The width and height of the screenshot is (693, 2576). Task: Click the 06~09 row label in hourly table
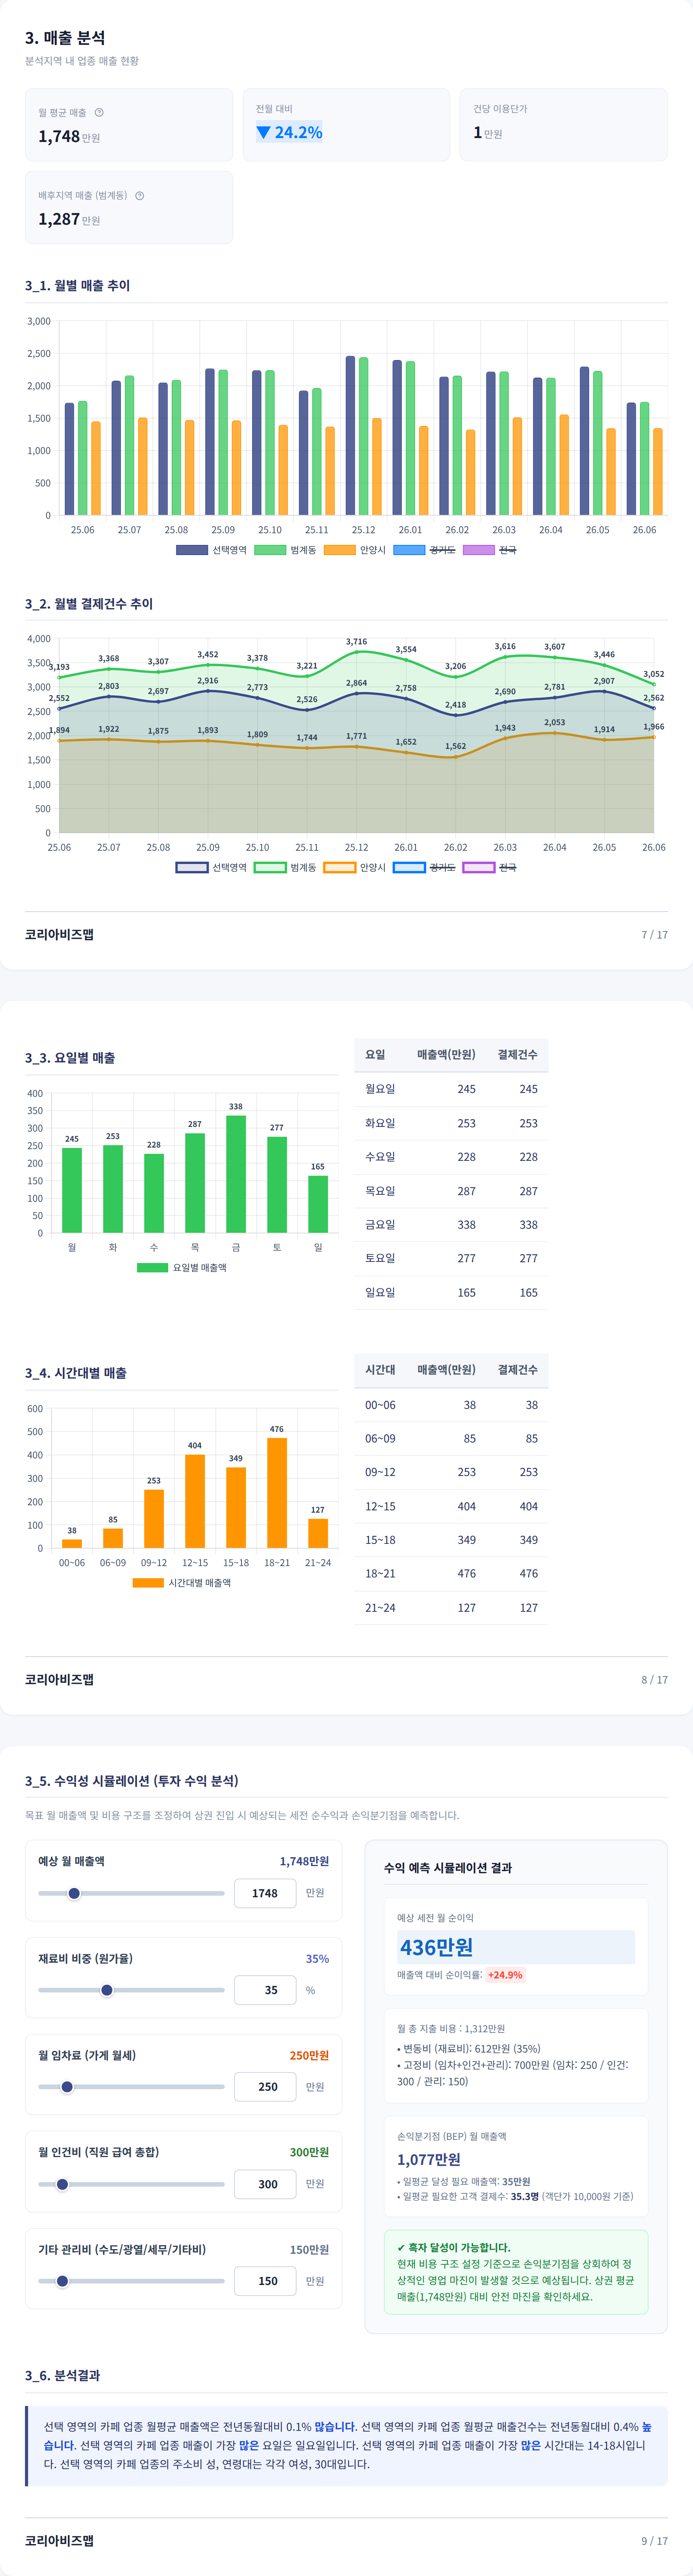380,1439
